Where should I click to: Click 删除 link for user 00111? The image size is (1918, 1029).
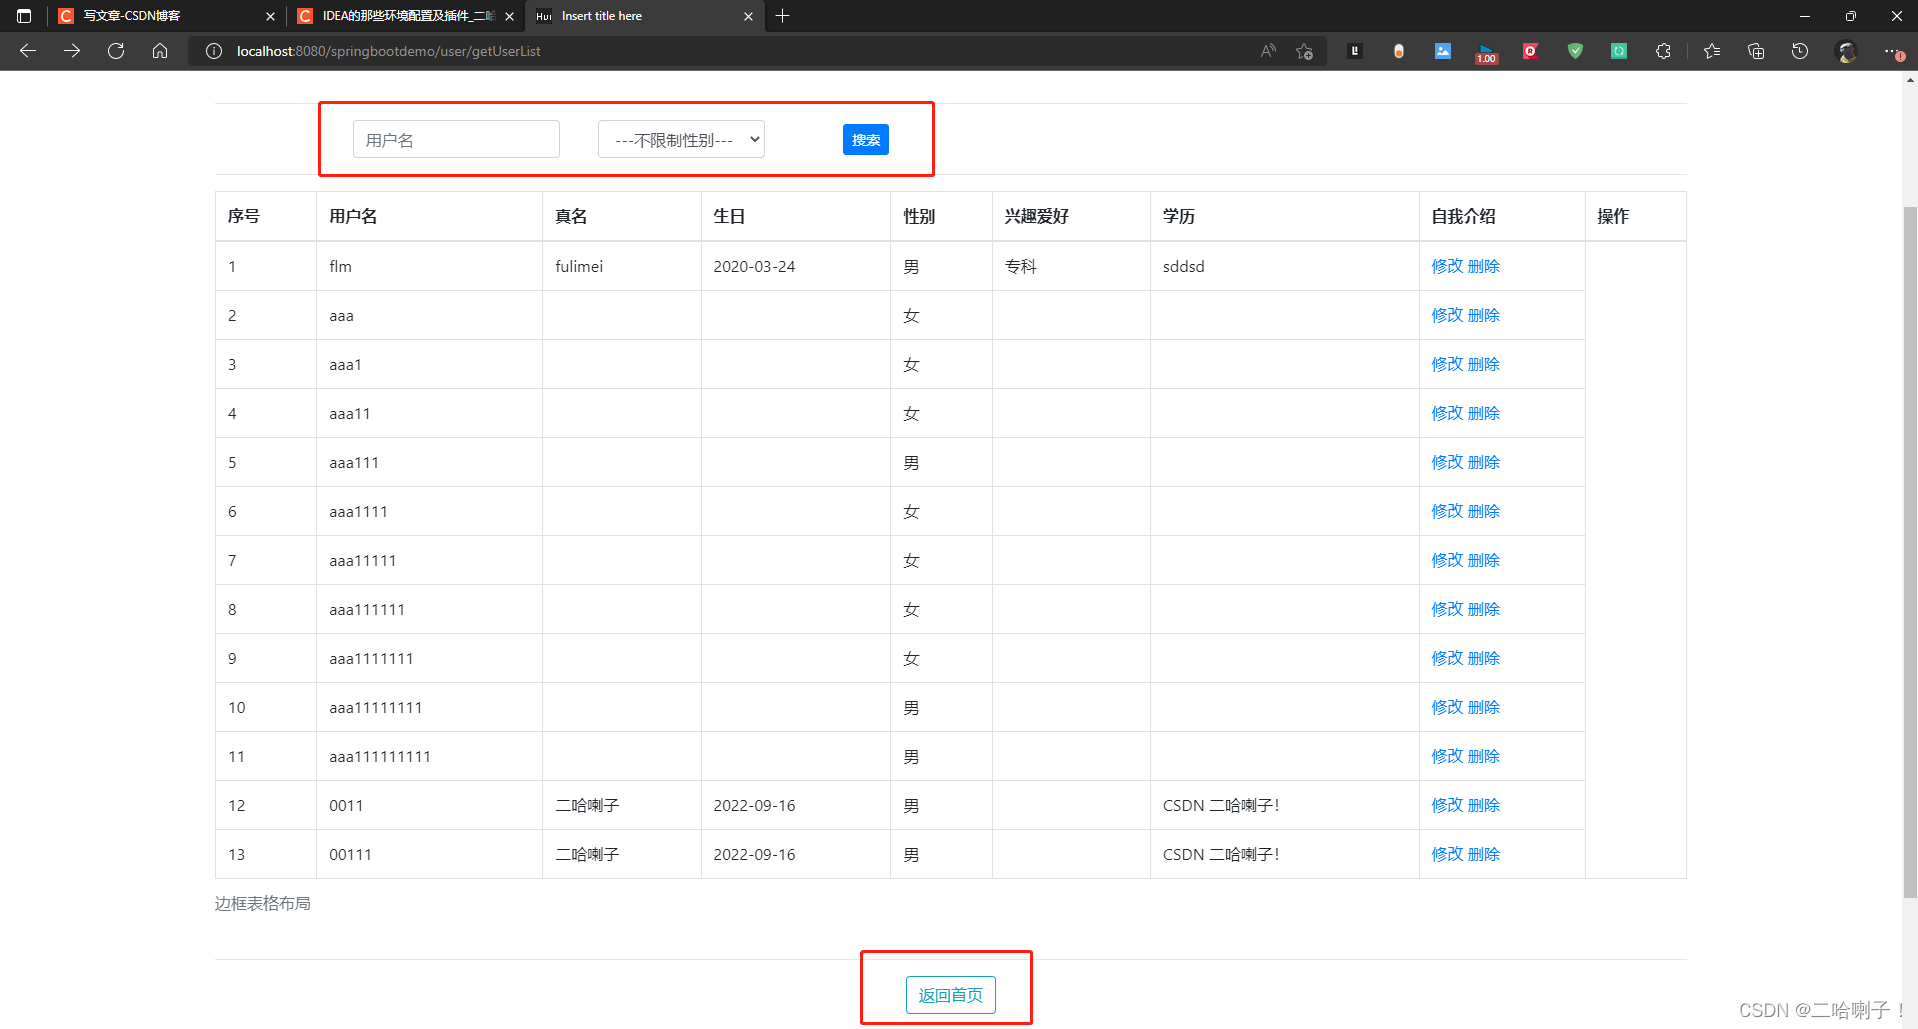coord(1484,854)
